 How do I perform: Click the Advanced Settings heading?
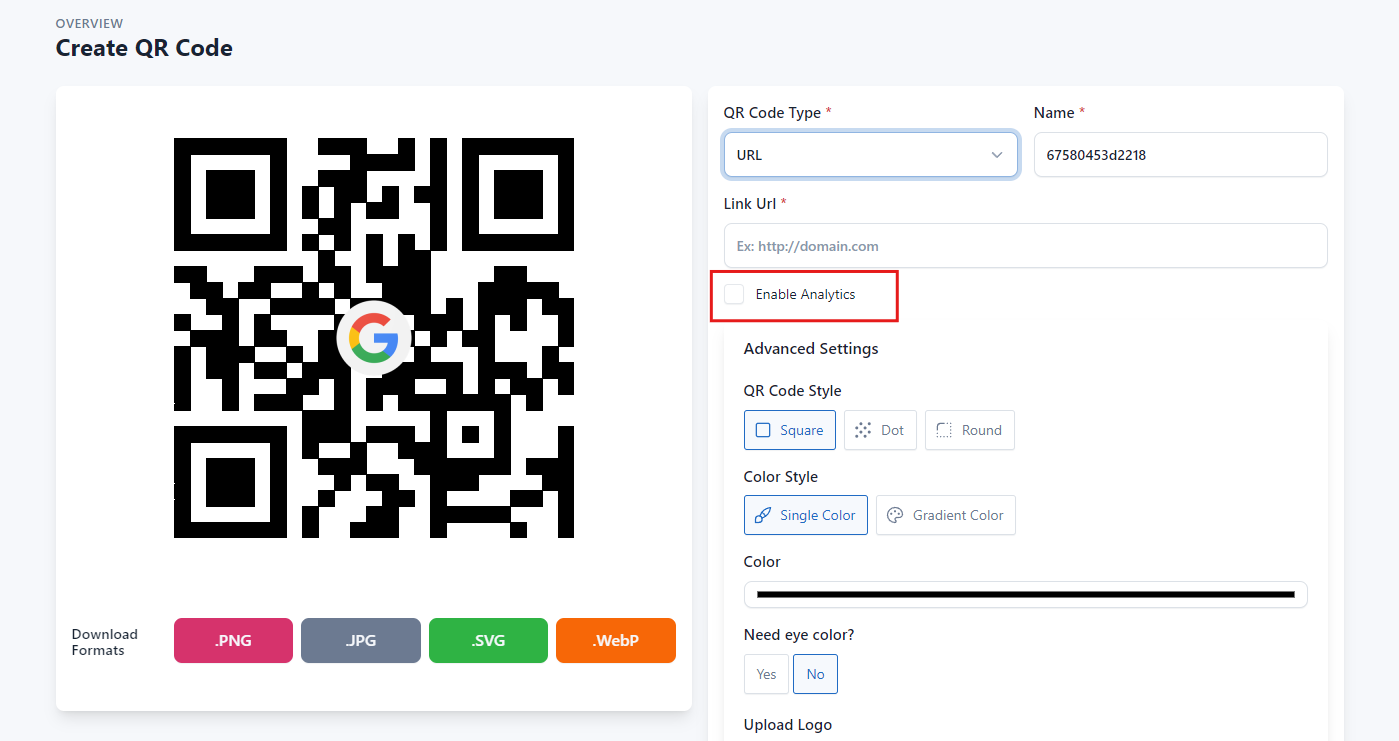click(811, 349)
